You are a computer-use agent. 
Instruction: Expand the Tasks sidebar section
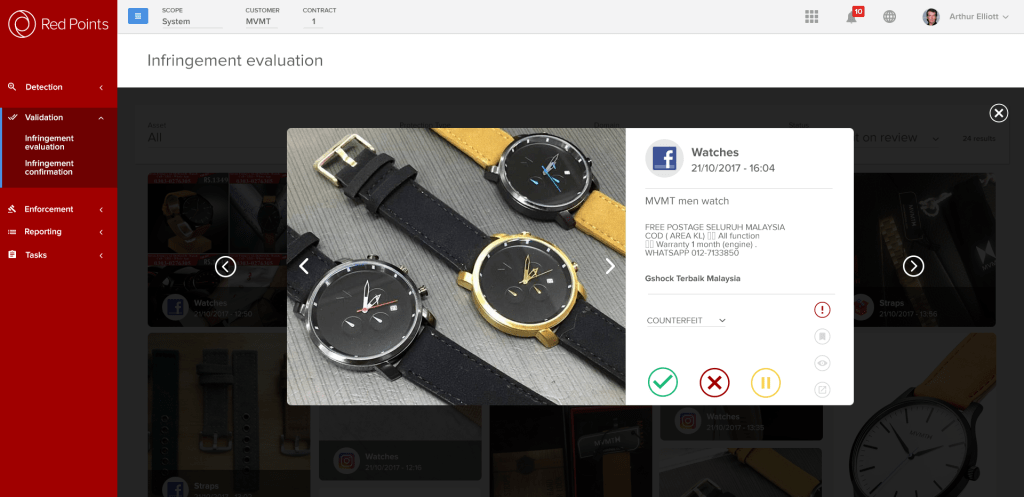click(59, 255)
